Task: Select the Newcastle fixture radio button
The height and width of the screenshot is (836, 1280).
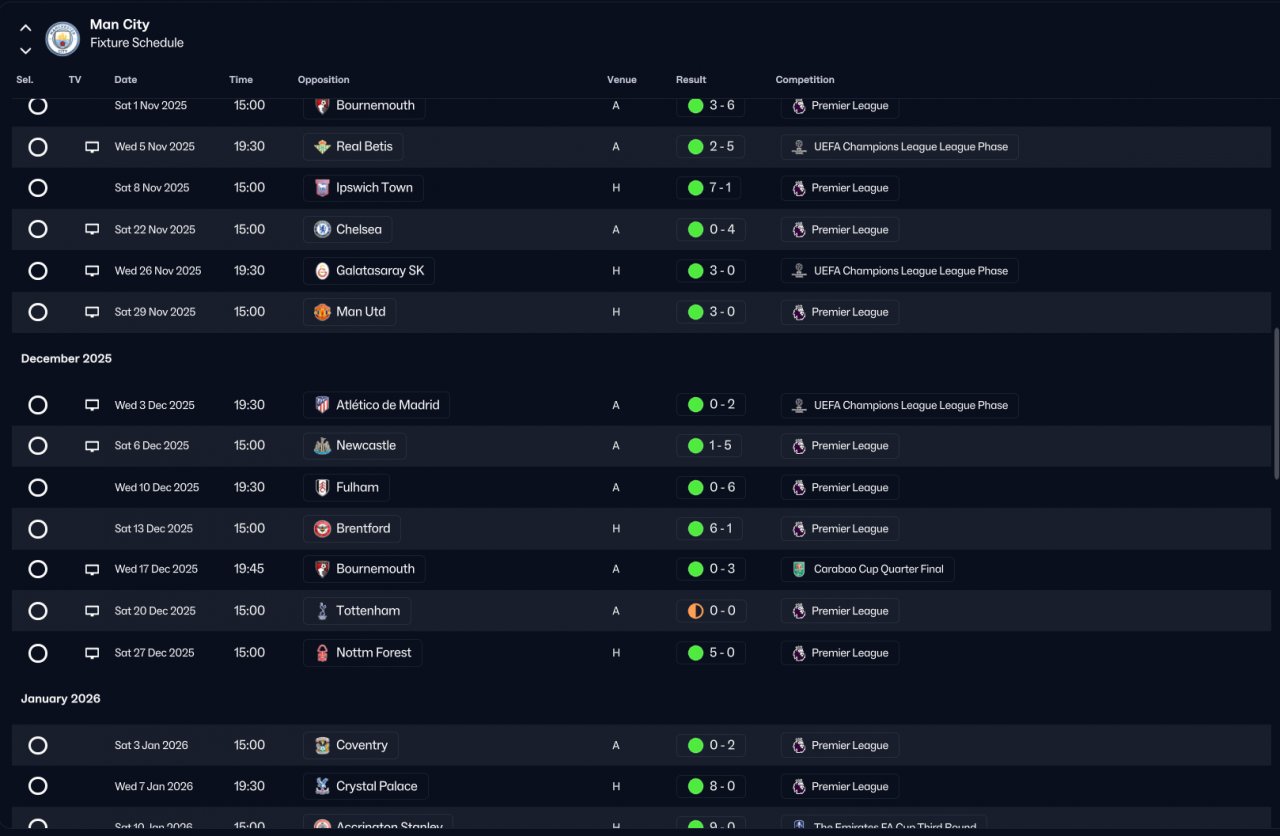Action: pyautogui.click(x=38, y=446)
